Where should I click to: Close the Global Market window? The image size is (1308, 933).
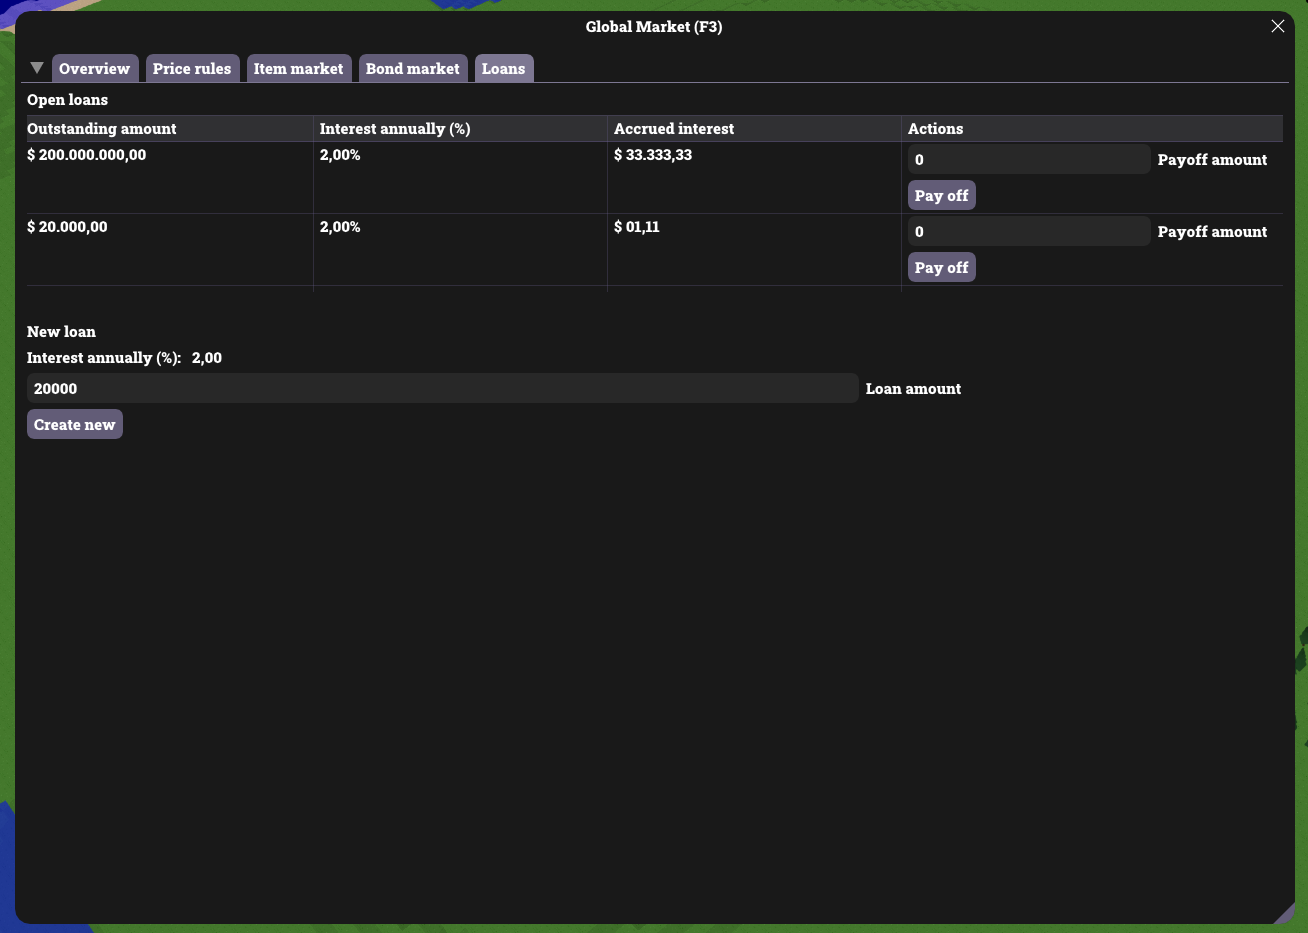[x=1277, y=26]
